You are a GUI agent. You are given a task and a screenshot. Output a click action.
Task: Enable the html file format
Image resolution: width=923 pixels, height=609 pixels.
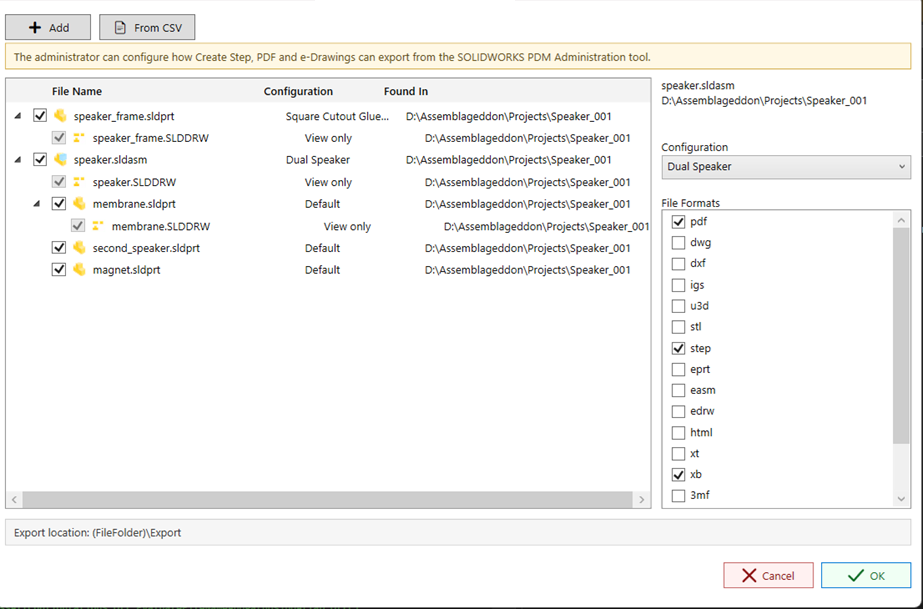[x=678, y=432]
